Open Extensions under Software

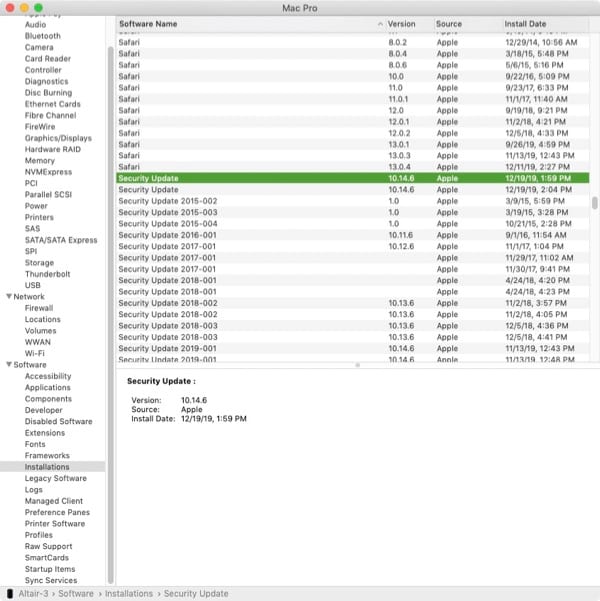pos(45,433)
